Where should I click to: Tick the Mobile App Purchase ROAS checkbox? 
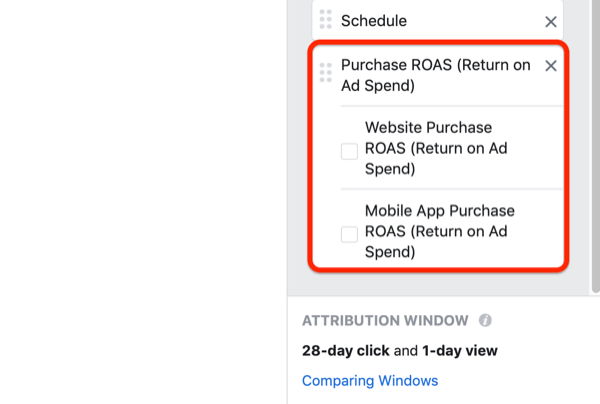click(349, 234)
